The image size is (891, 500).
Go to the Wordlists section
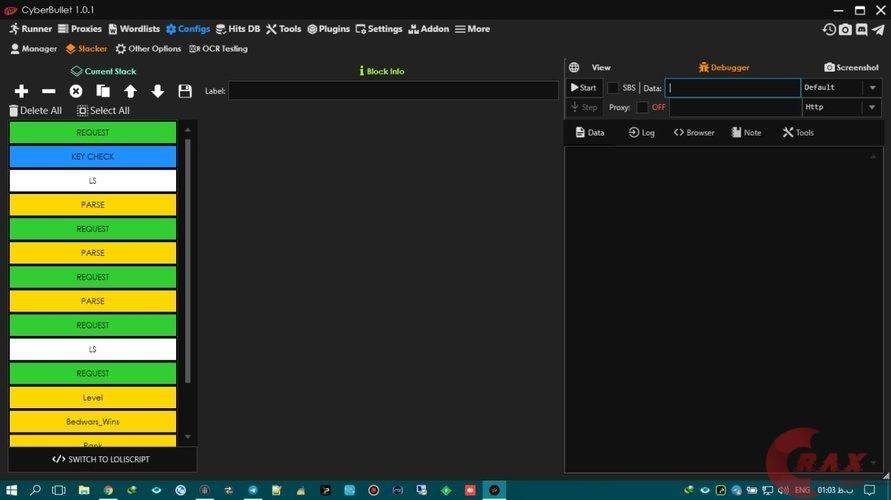[134, 29]
